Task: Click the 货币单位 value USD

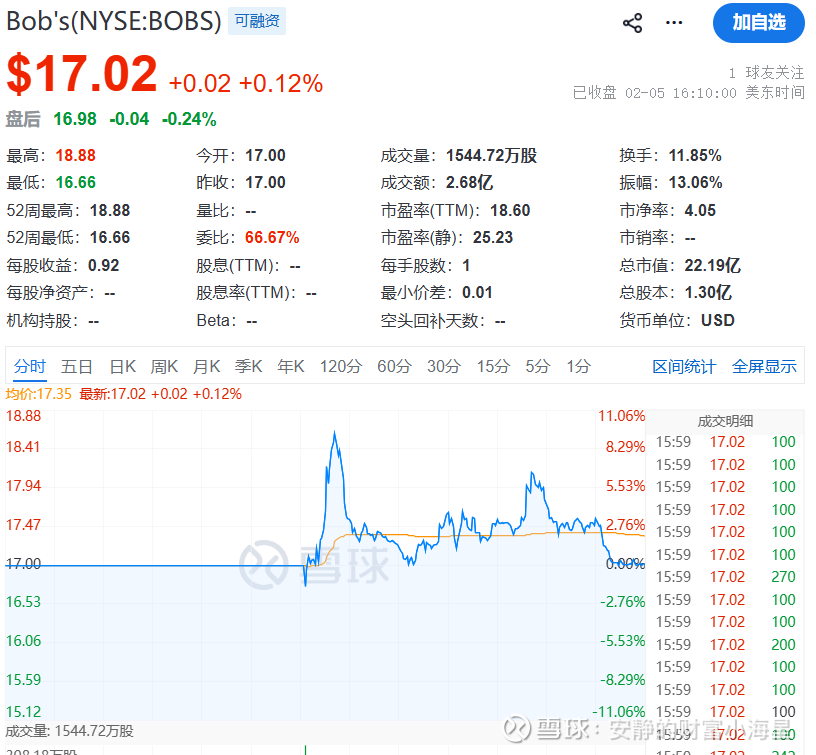Action: pos(718,320)
